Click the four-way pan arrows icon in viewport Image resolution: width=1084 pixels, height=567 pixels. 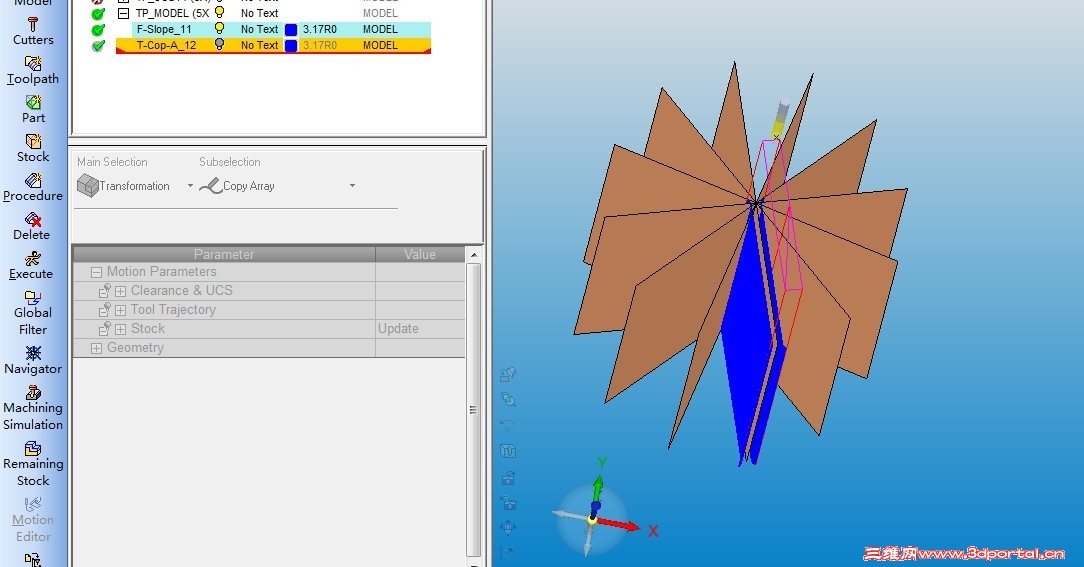[x=508, y=528]
